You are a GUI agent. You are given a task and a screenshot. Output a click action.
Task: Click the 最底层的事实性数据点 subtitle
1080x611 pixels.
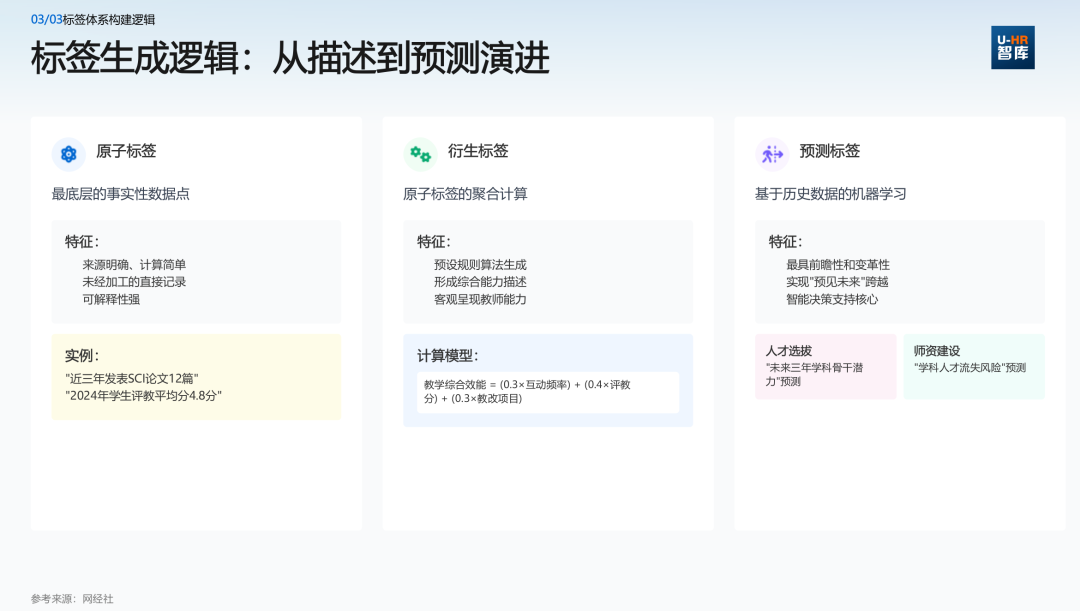[120, 194]
